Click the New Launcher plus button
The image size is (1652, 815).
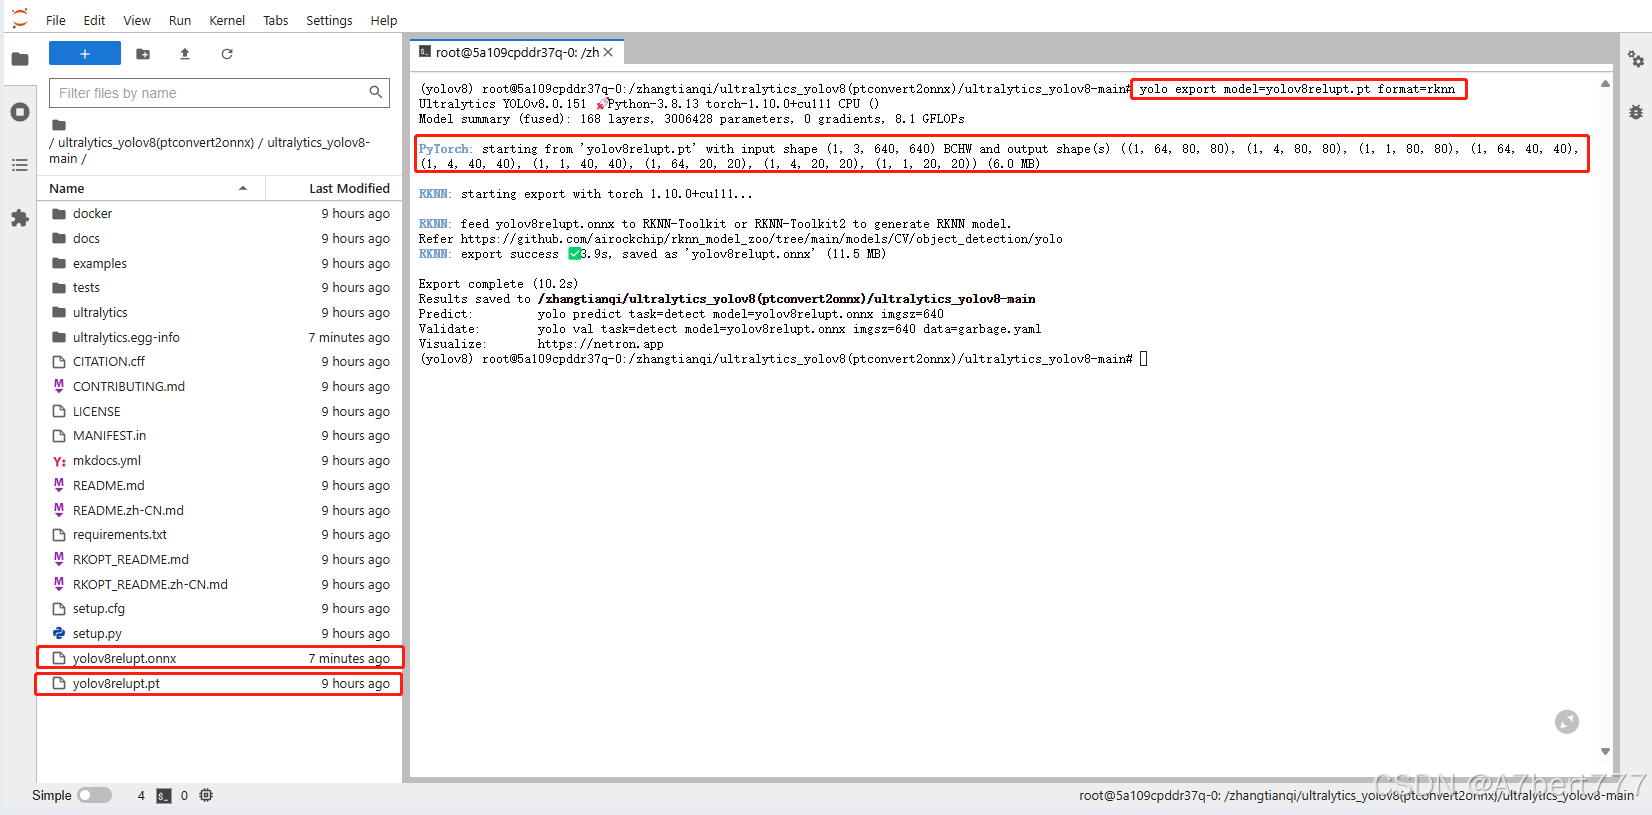(85, 54)
